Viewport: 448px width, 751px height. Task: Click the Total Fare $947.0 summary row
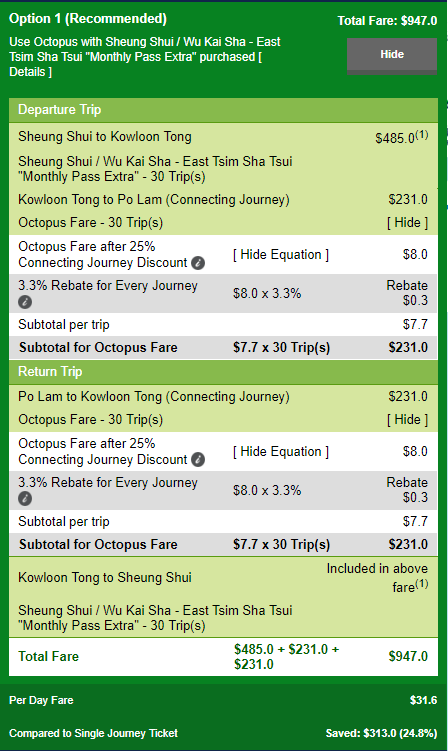click(x=223, y=657)
